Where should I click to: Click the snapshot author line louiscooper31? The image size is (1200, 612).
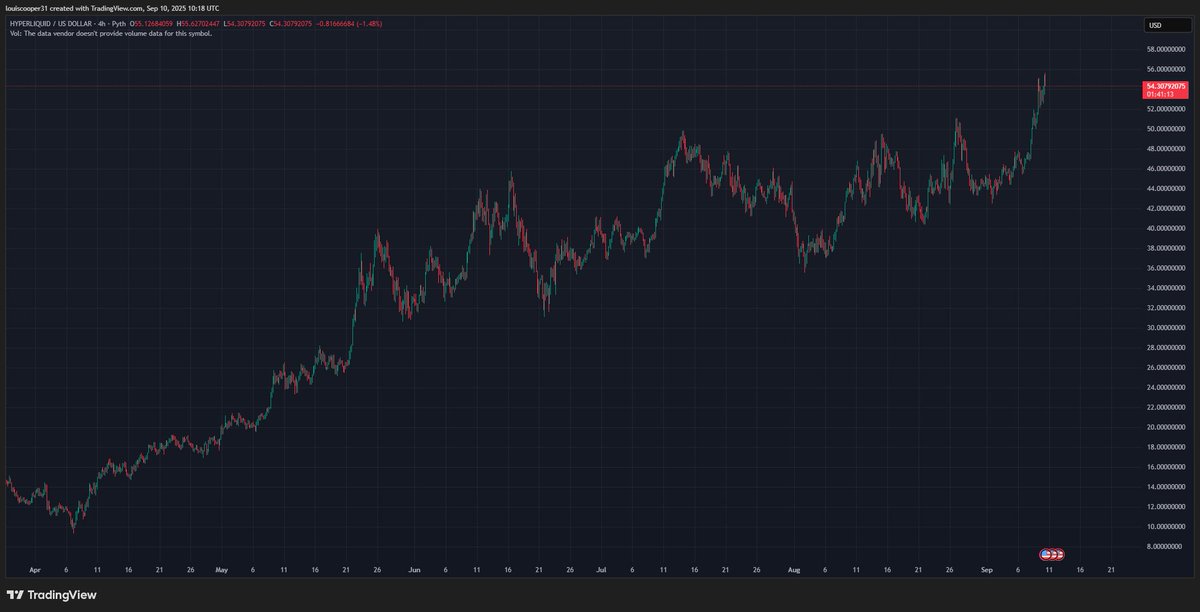pos(111,8)
